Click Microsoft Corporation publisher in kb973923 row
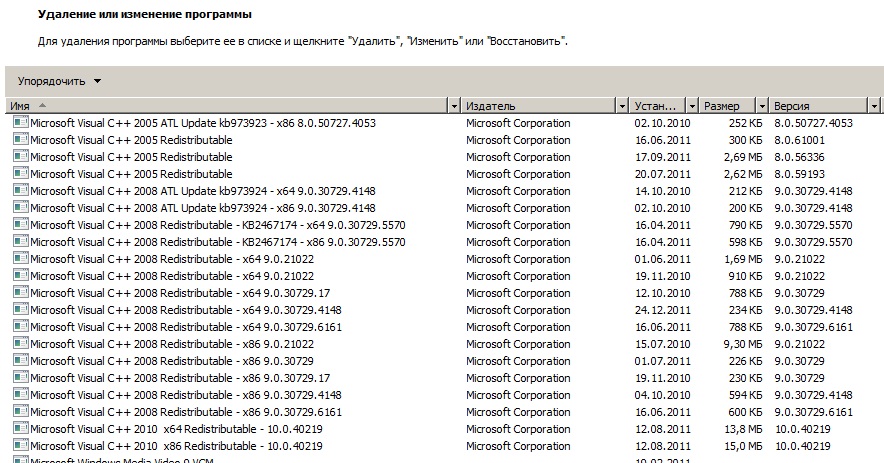This screenshot has width=884, height=463. [518, 123]
